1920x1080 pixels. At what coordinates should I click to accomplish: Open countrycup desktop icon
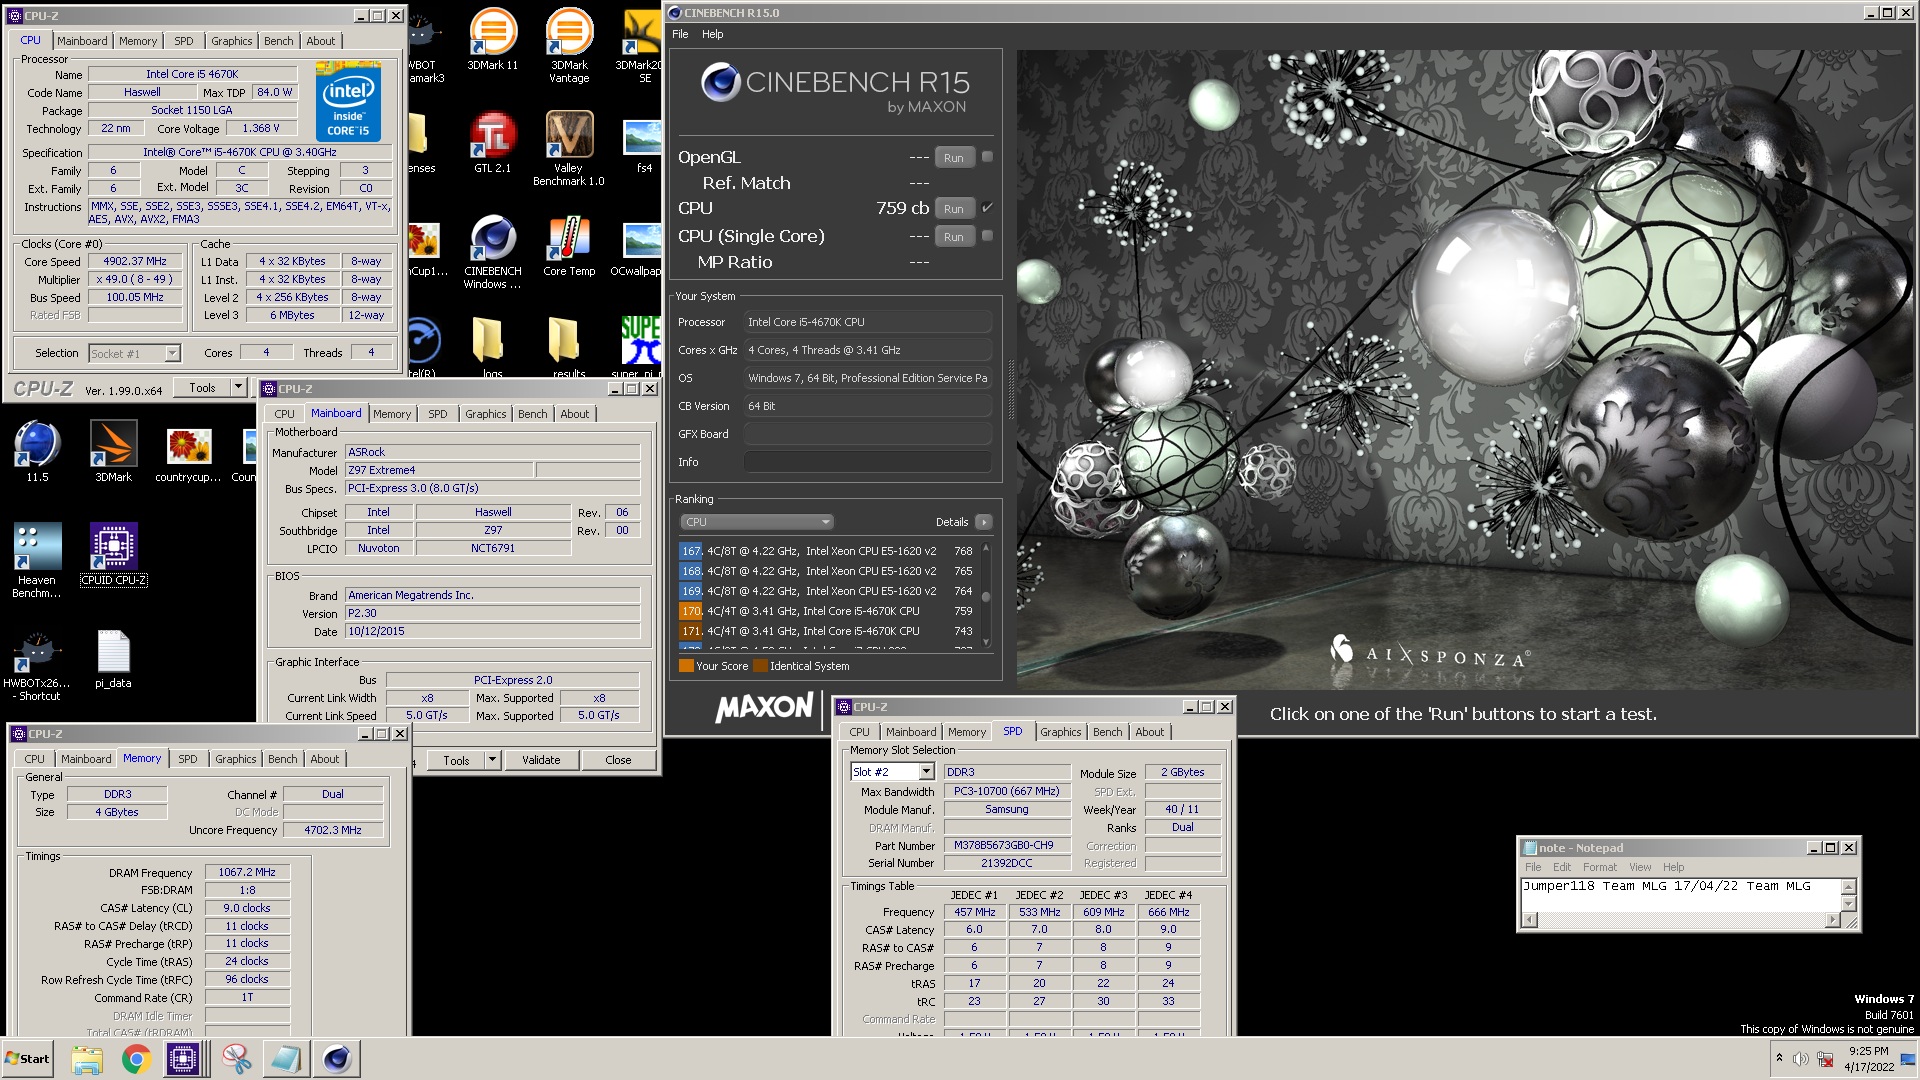(189, 455)
